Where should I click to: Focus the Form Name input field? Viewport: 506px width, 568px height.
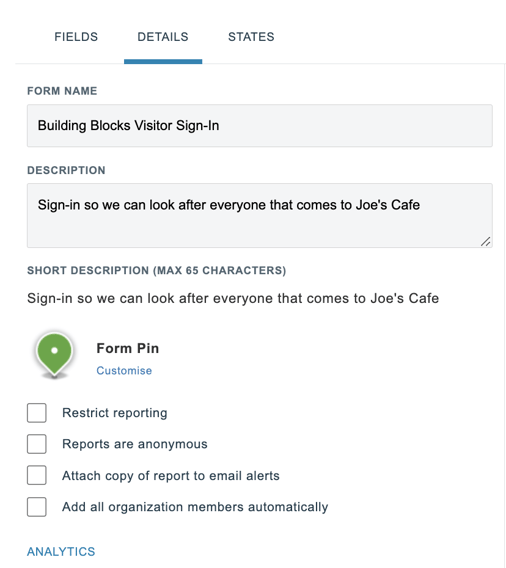coord(260,126)
